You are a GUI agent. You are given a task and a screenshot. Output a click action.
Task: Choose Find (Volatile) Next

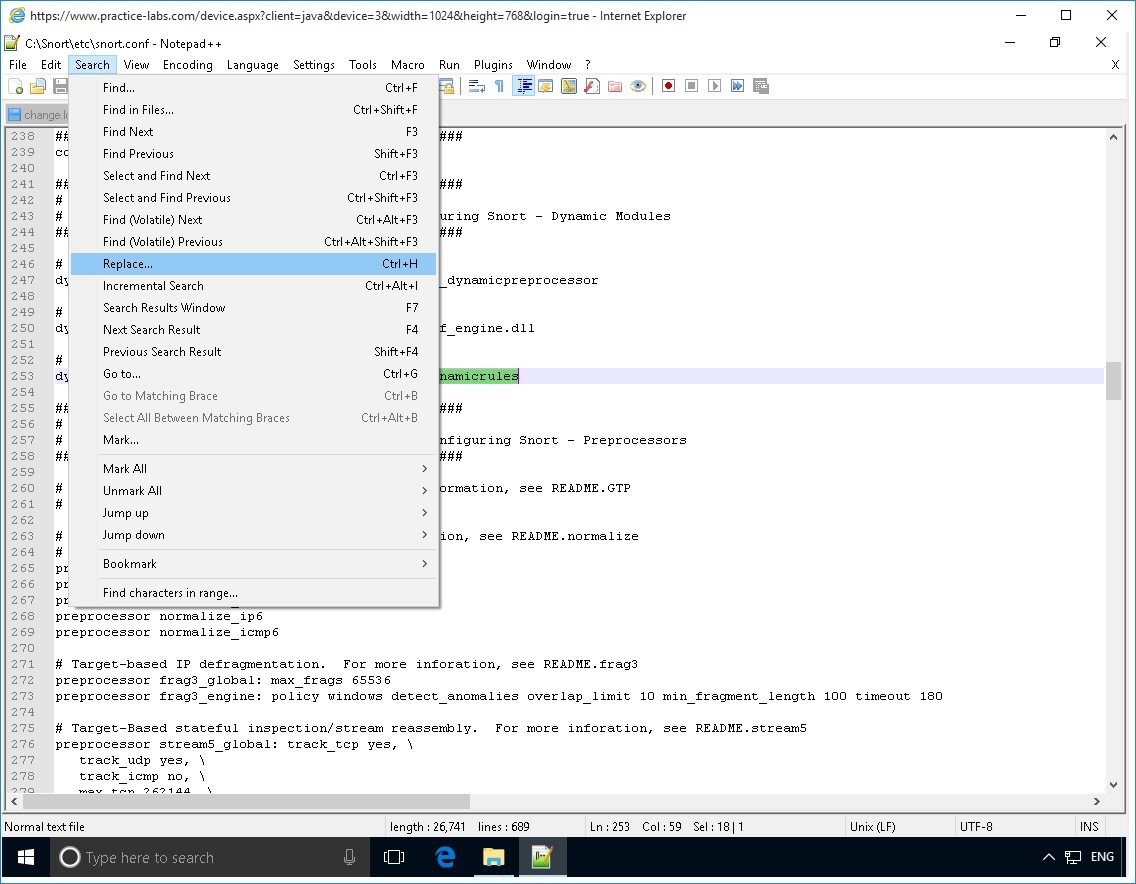click(x=254, y=220)
